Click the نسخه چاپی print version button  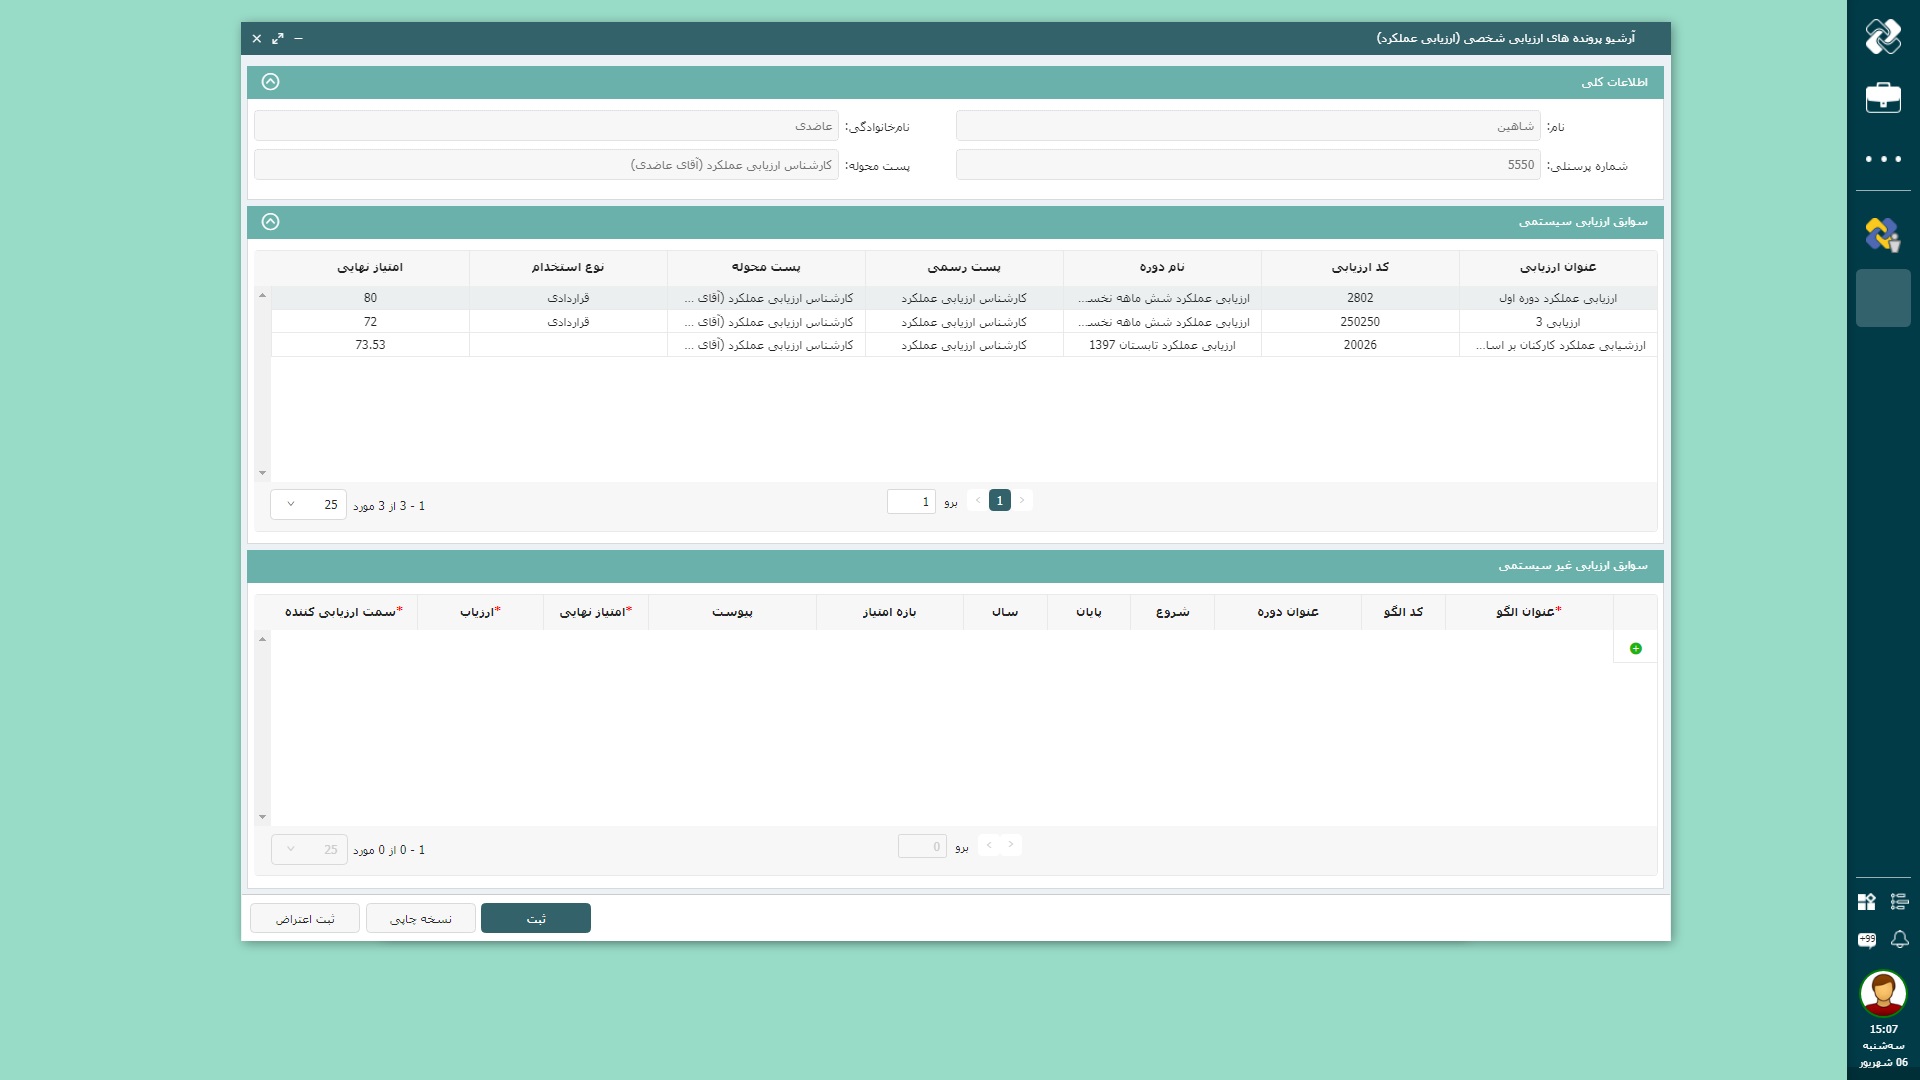pos(420,918)
